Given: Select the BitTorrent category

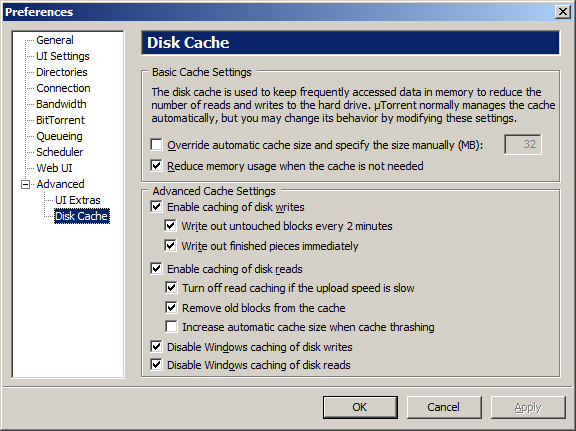Looking at the screenshot, I should click(x=60, y=120).
